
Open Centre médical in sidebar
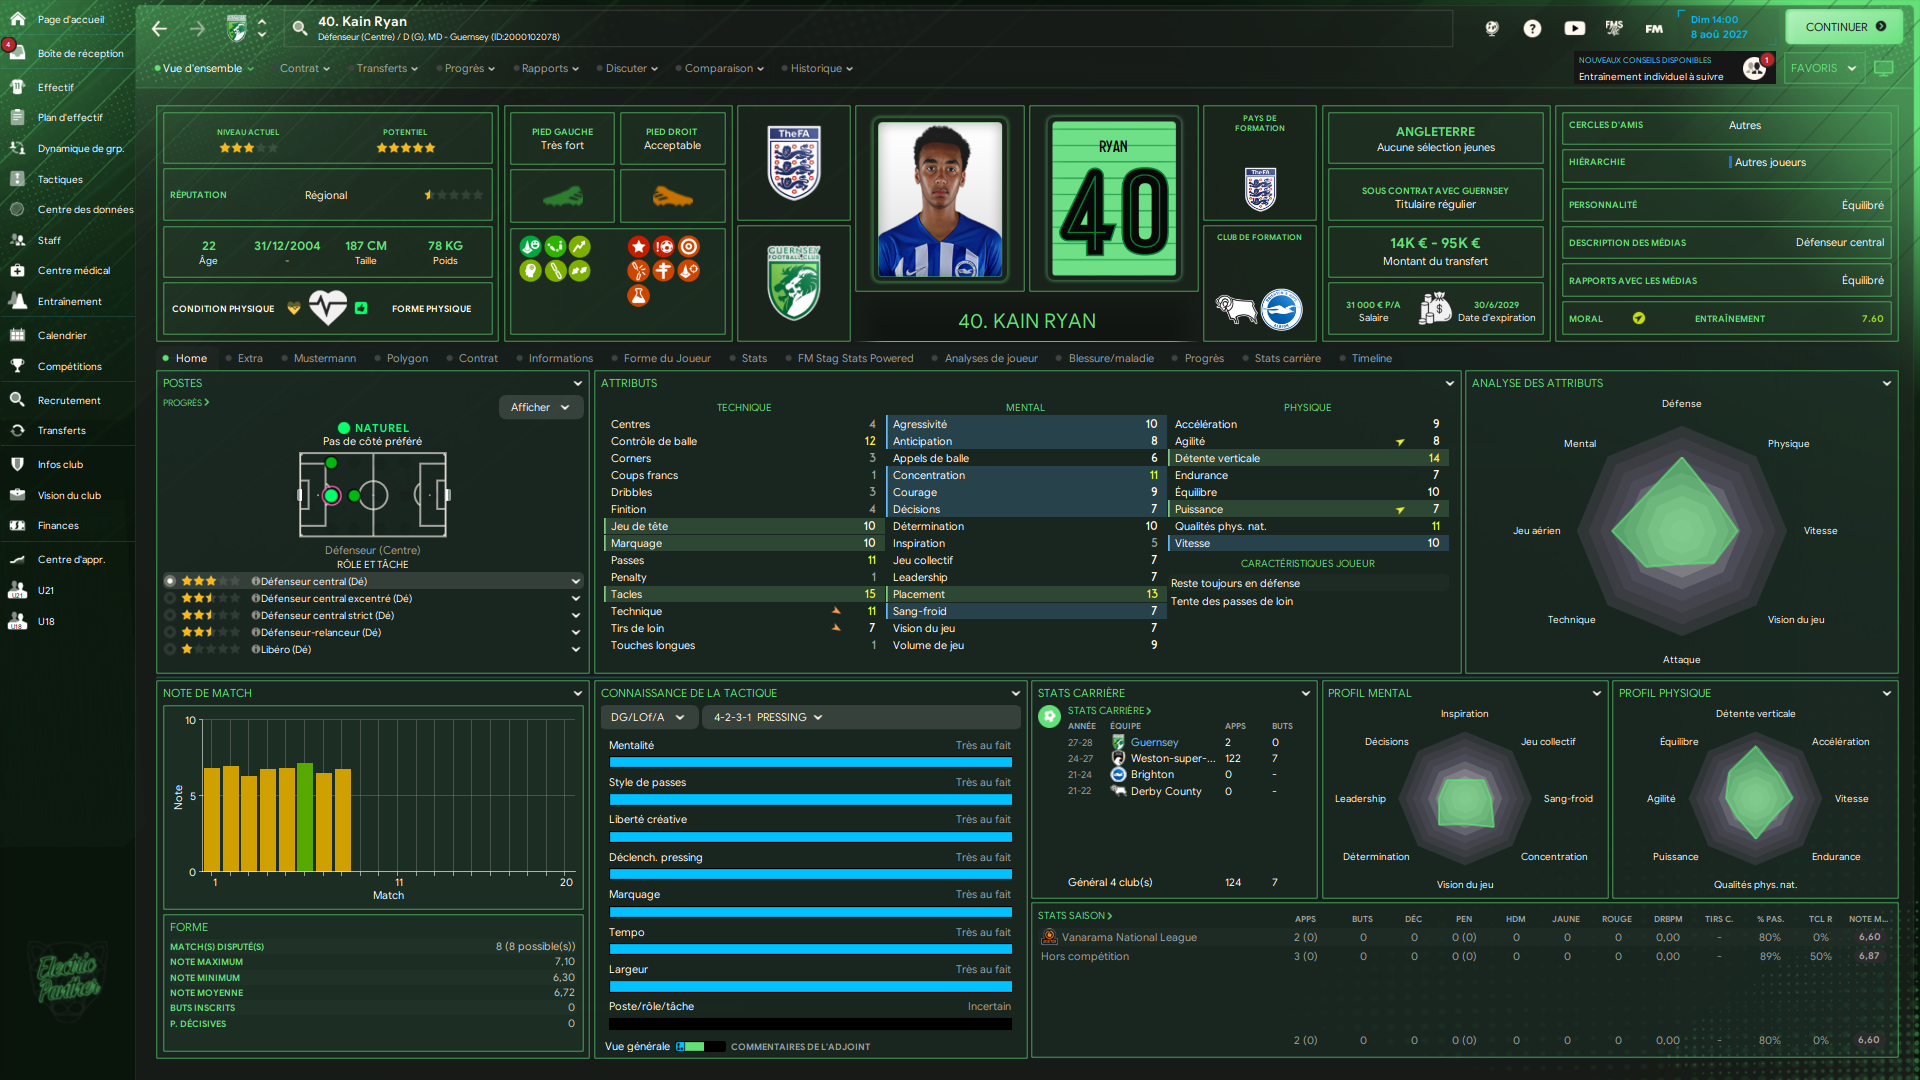point(73,270)
